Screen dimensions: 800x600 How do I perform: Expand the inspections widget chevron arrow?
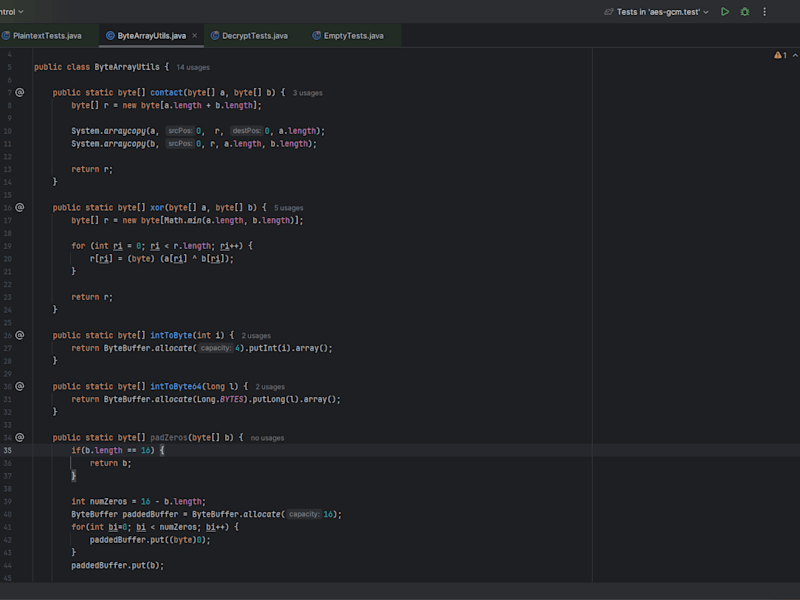point(795,55)
